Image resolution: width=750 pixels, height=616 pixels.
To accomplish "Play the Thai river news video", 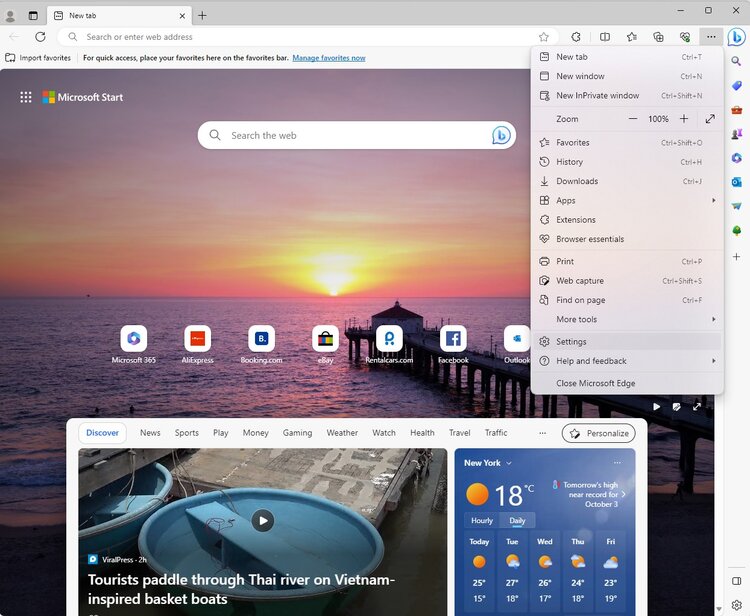I will pyautogui.click(x=263, y=520).
